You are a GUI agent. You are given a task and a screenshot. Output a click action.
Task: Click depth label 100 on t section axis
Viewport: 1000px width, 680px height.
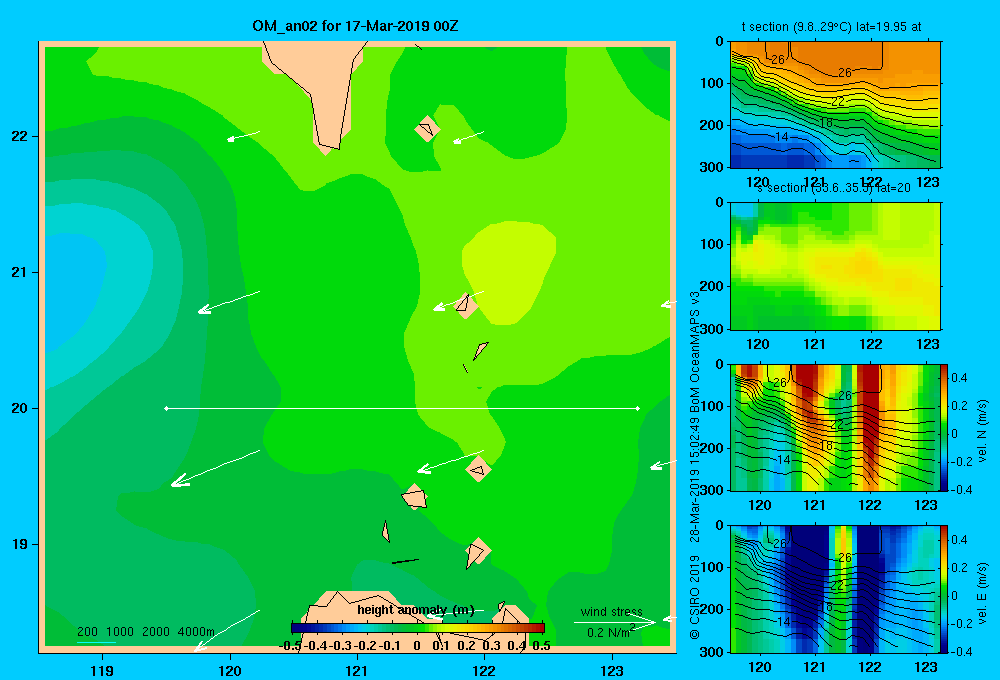click(712, 83)
